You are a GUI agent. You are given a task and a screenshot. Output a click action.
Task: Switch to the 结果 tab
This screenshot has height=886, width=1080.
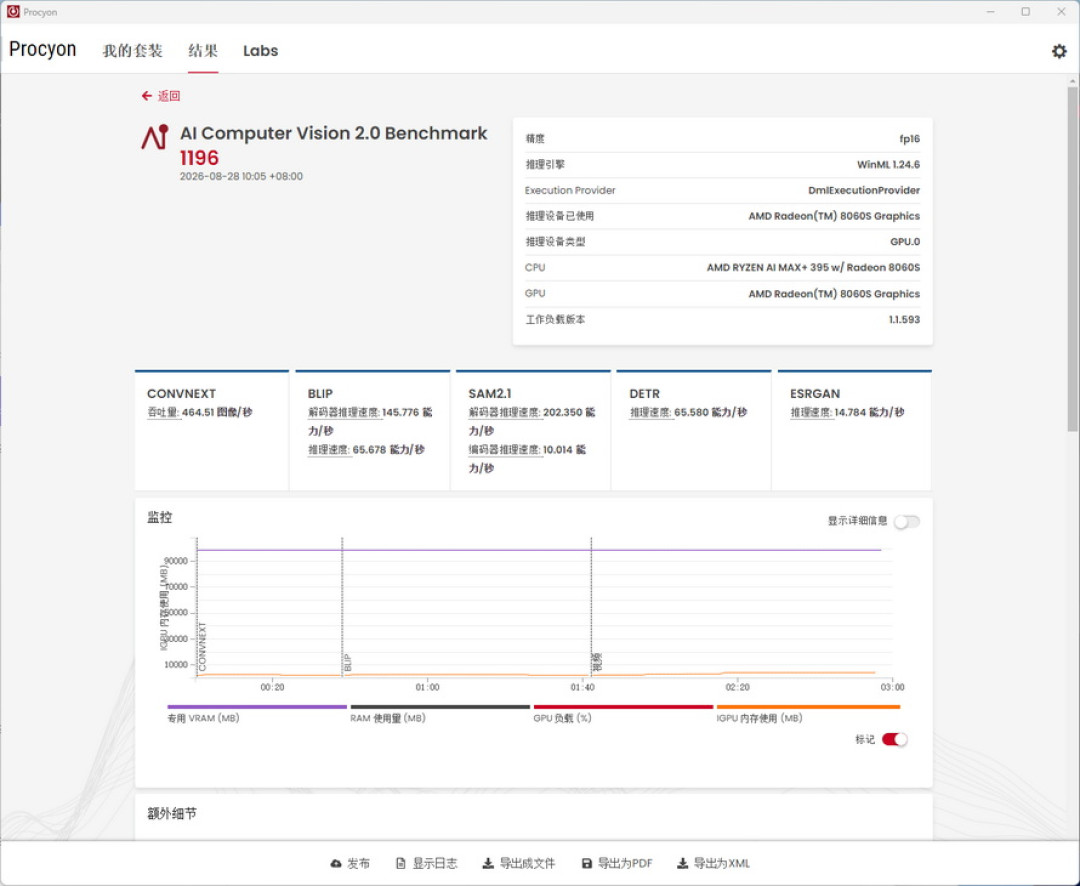click(x=203, y=51)
